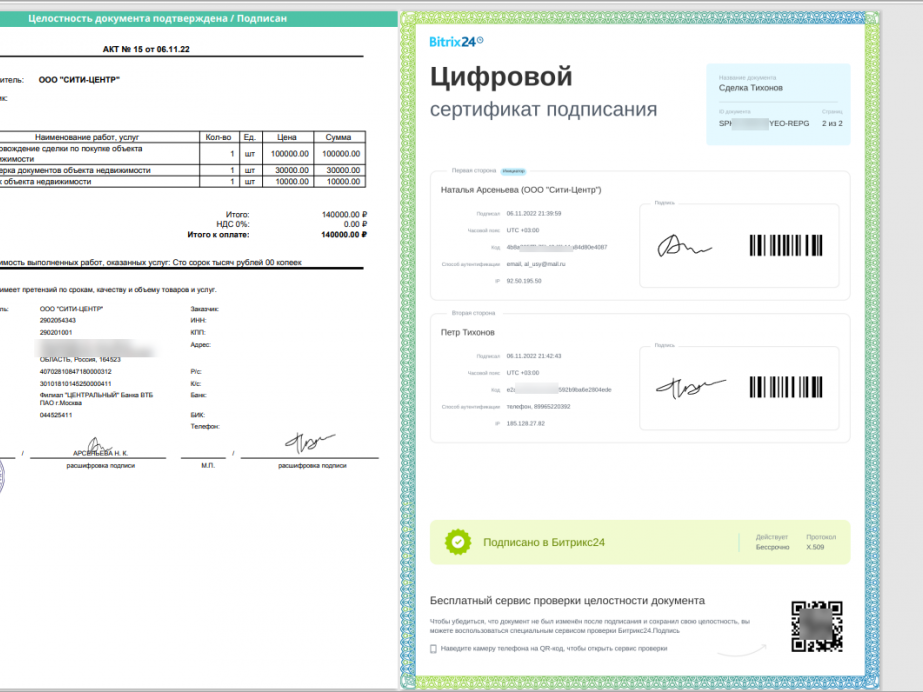
Task: Click the barcode in the first party box
Action: tap(786, 245)
